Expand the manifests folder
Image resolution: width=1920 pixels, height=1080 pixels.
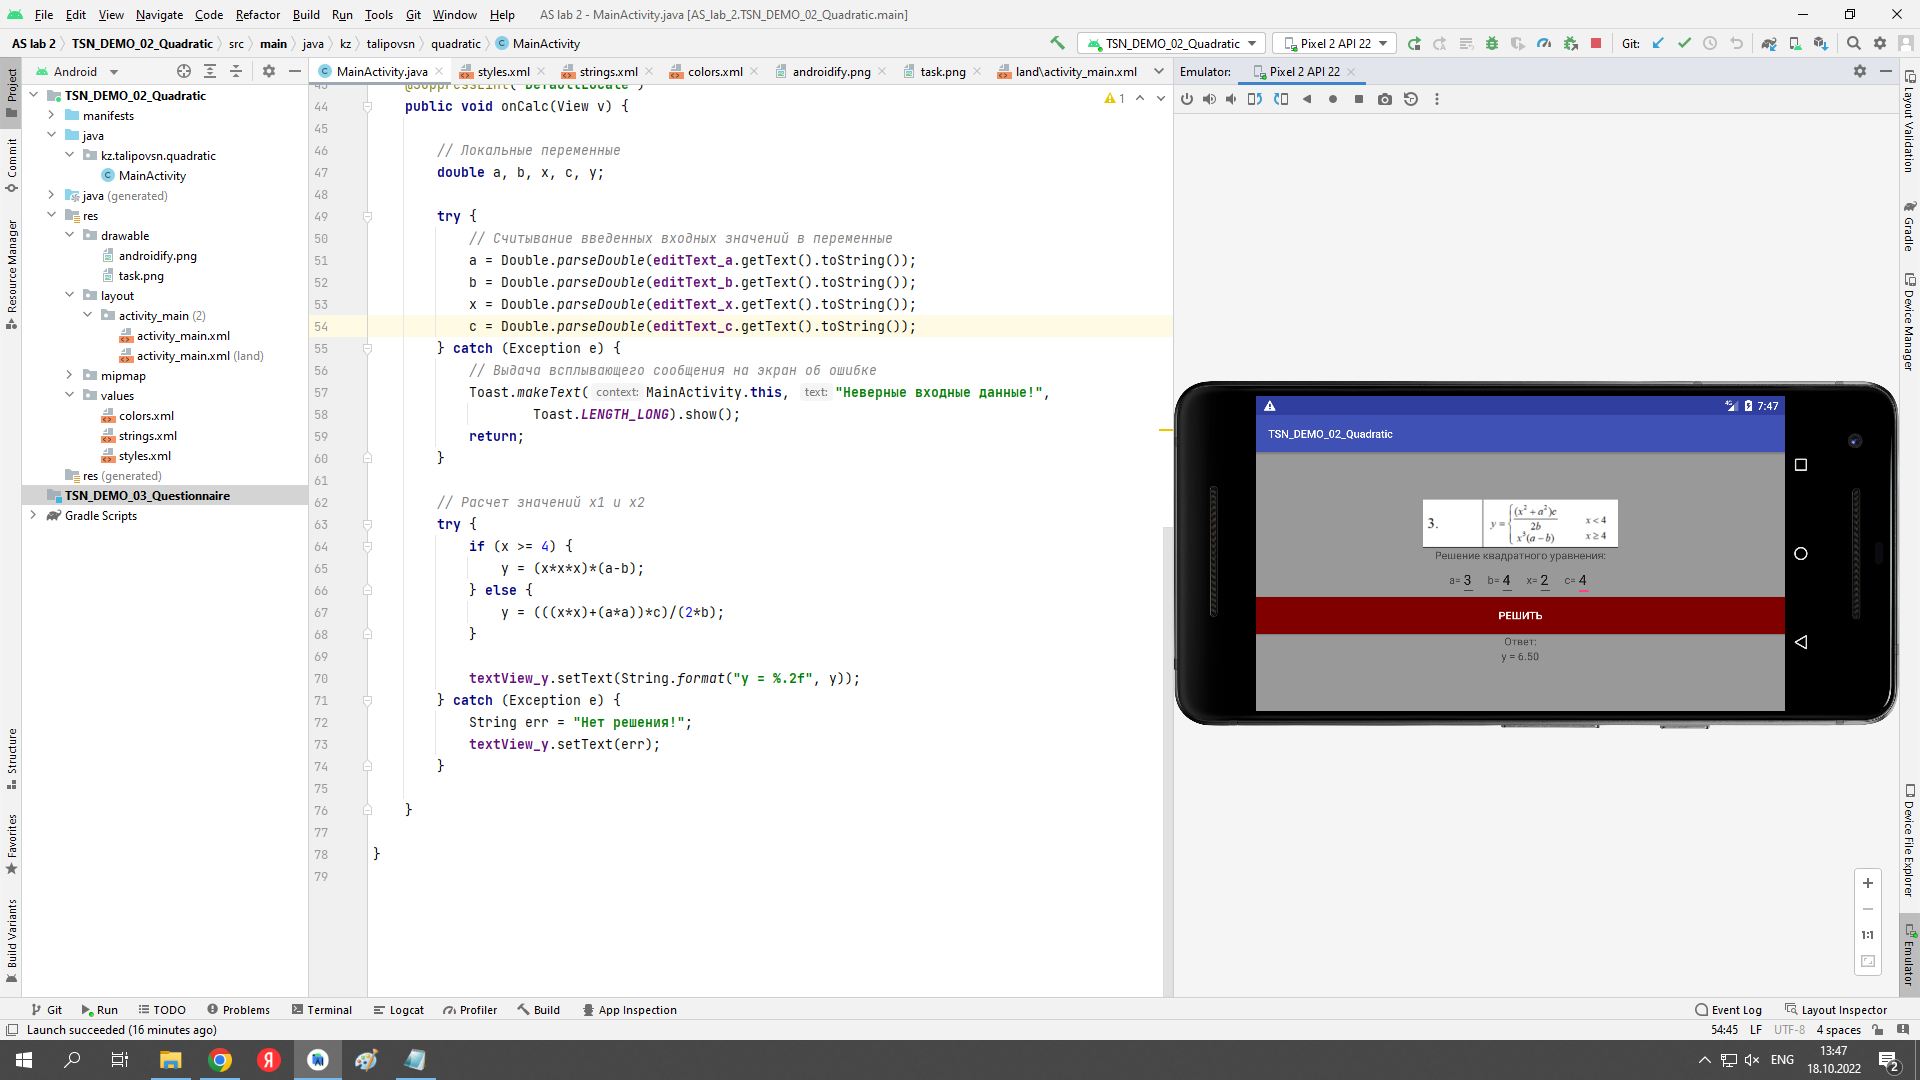point(51,115)
